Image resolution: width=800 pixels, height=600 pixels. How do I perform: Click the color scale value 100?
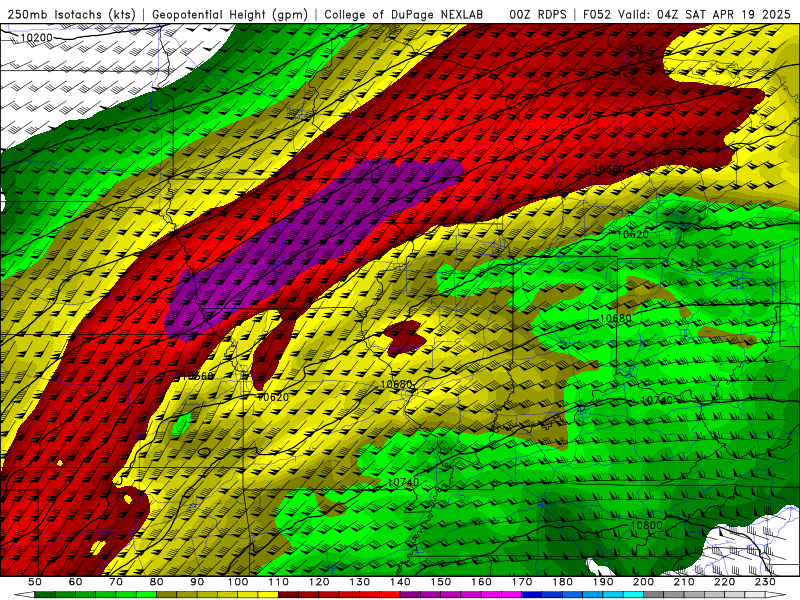pos(238,582)
